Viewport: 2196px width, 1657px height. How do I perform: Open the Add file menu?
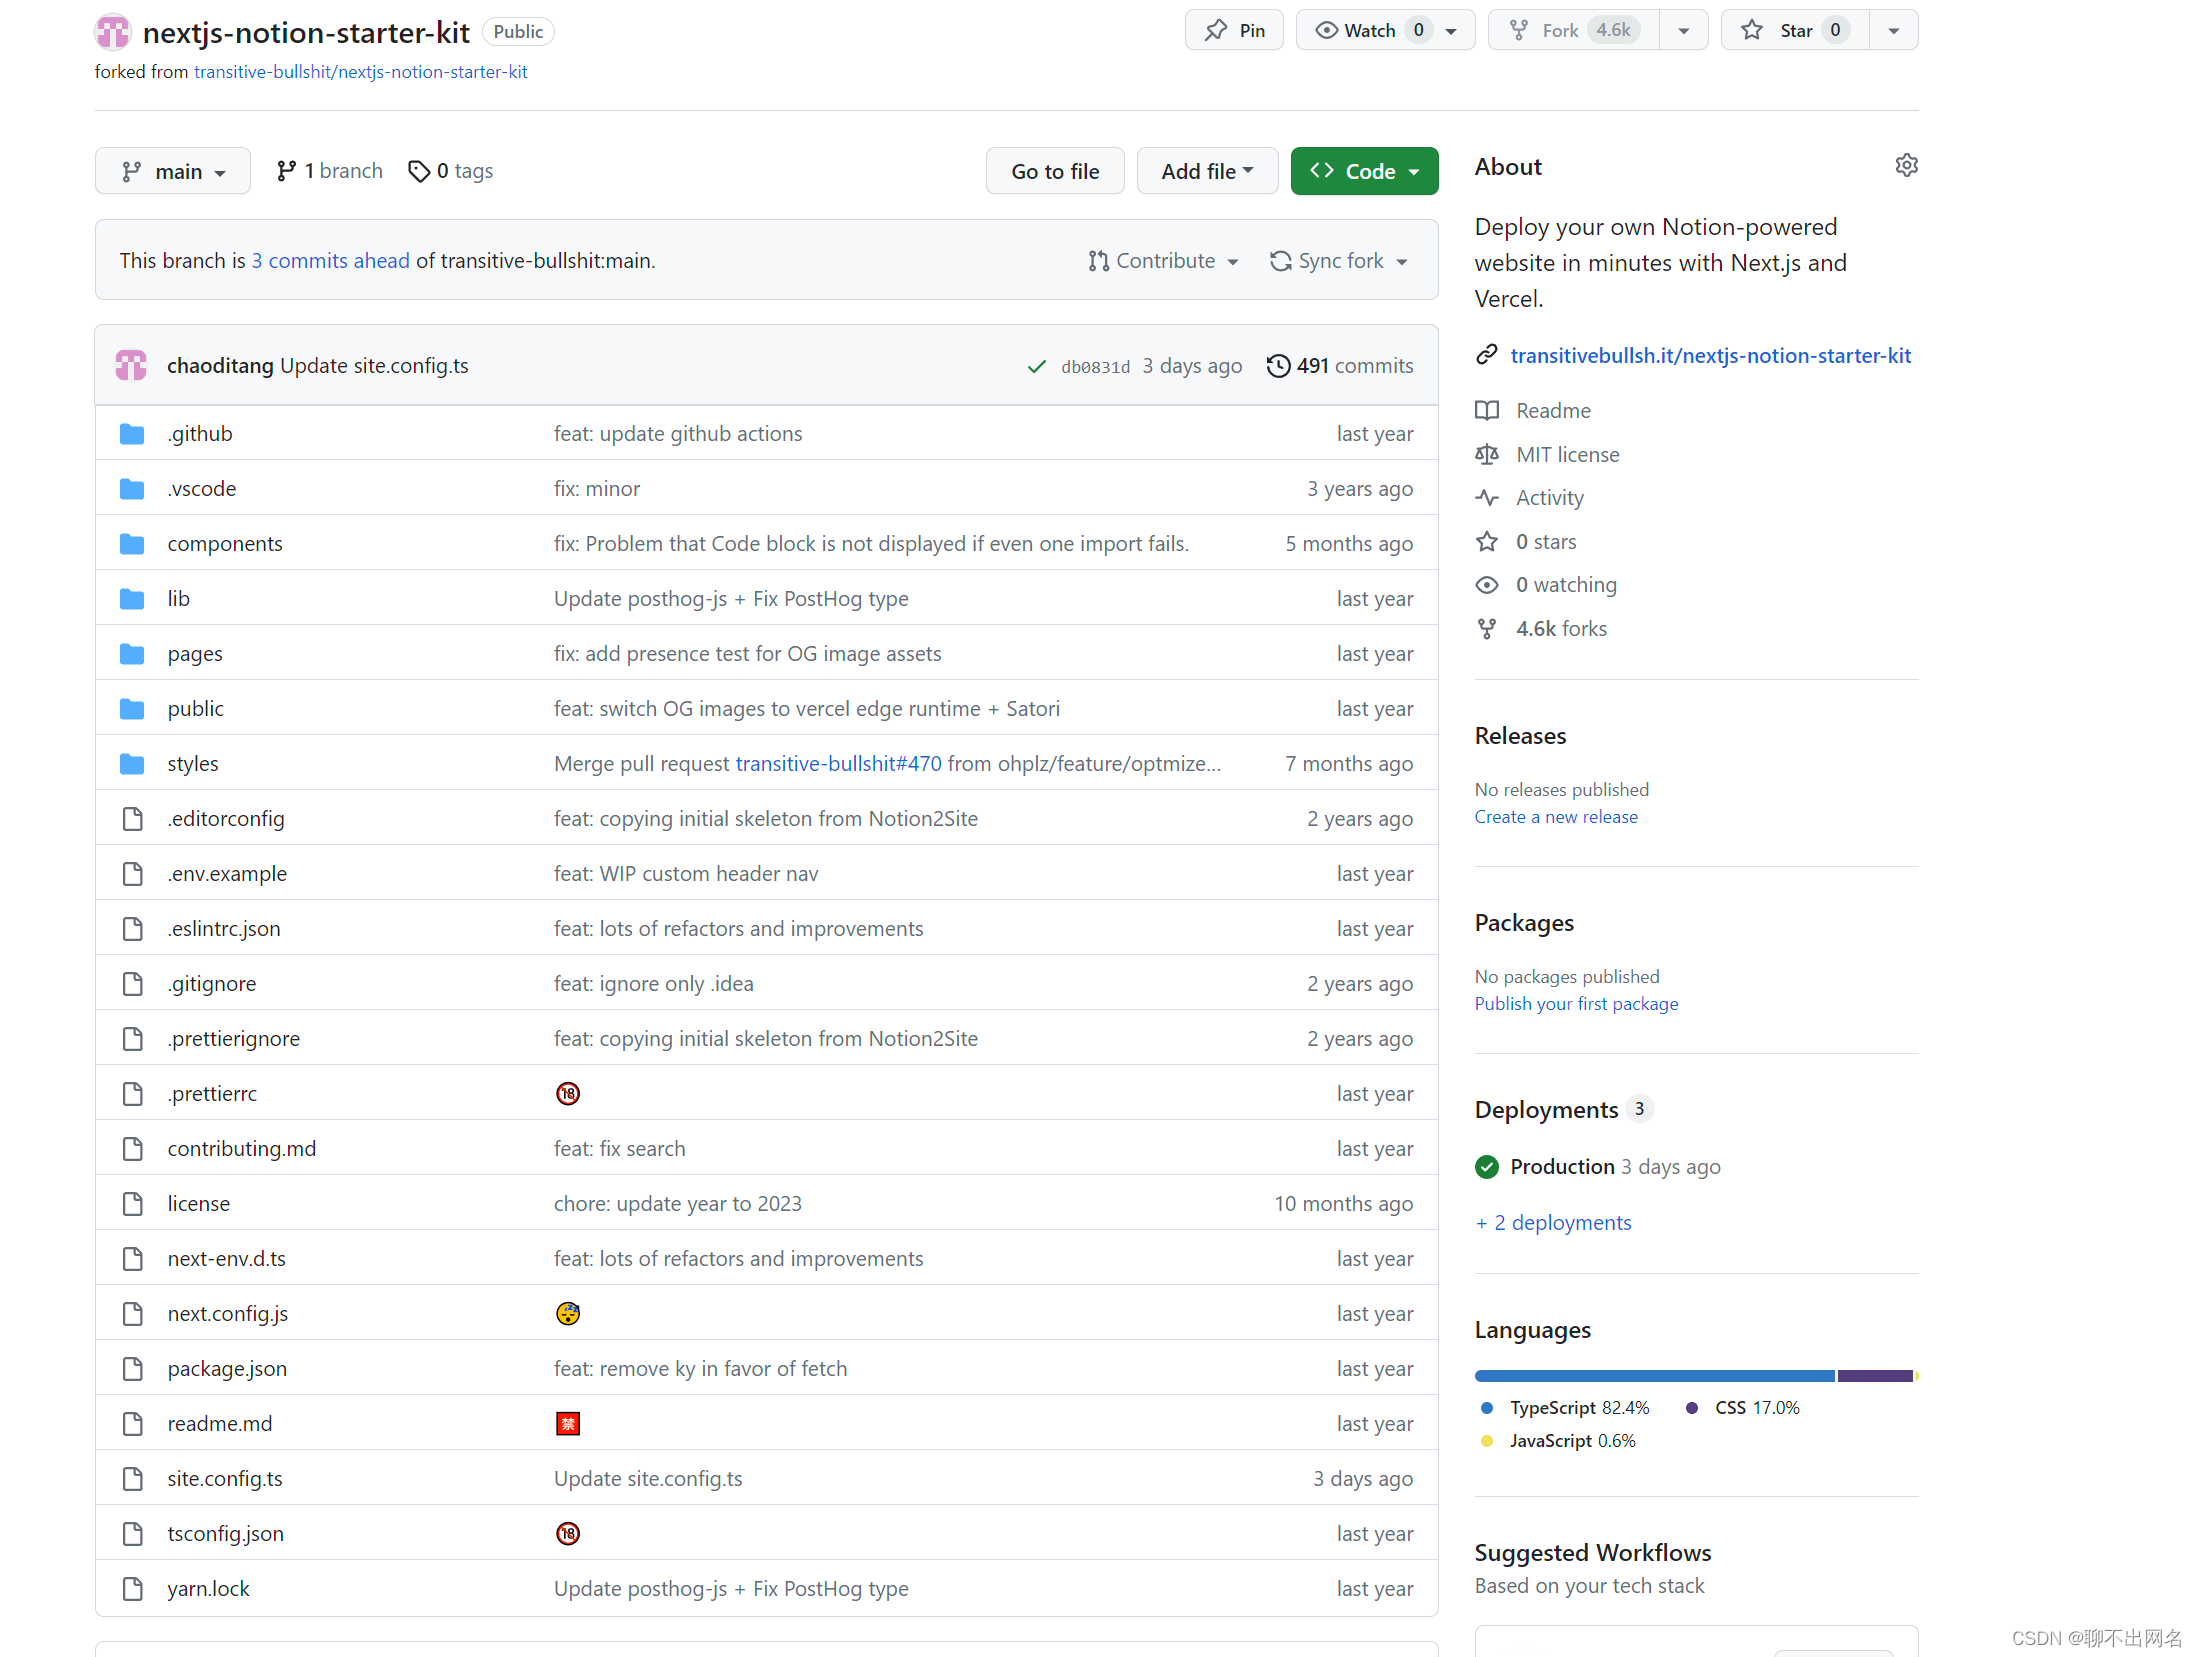pos(1206,172)
